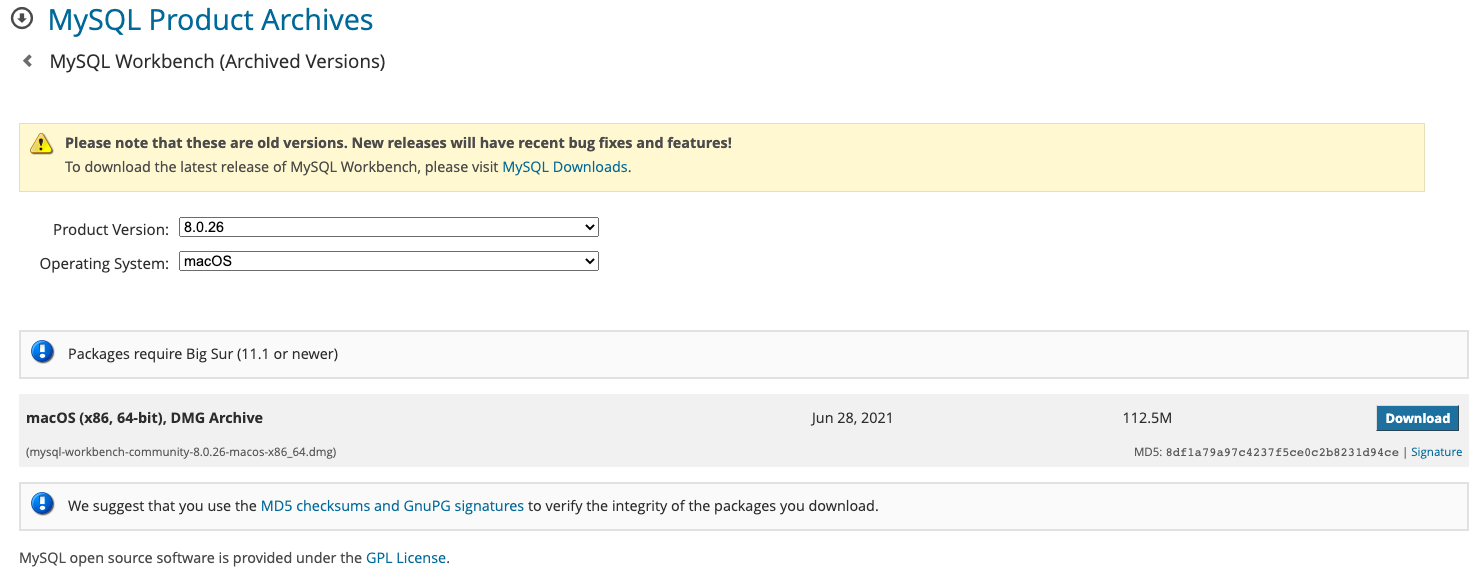
Task: Click the 112.5M file size
Action: [1147, 418]
